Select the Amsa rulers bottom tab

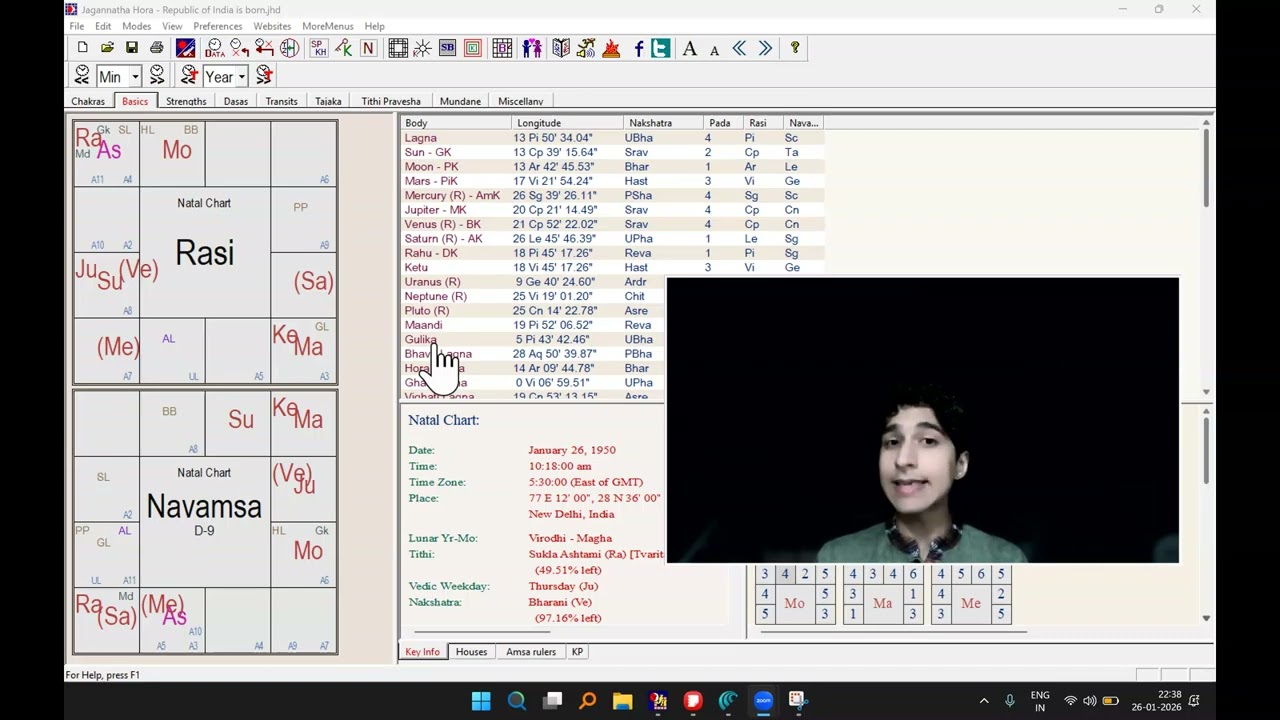point(531,652)
